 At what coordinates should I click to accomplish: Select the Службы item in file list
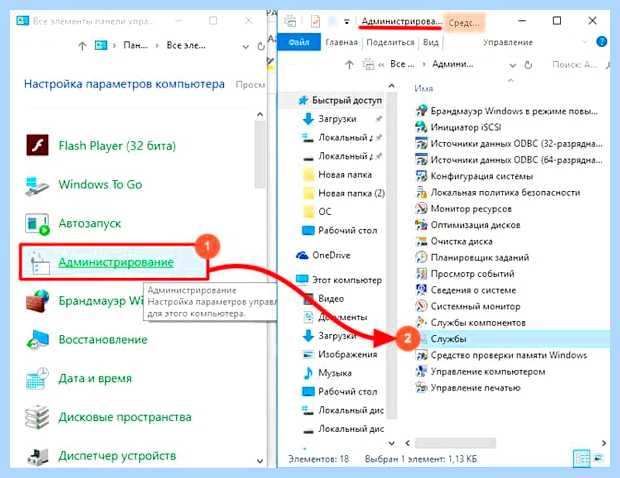click(x=448, y=339)
